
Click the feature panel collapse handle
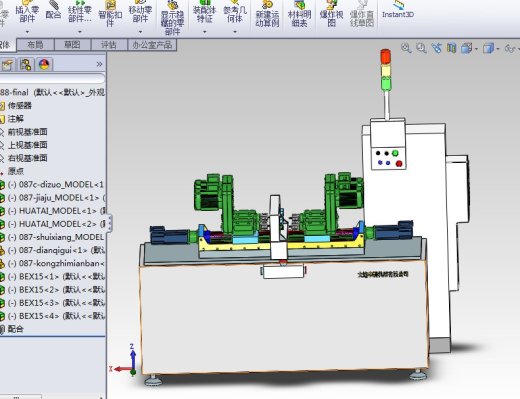click(x=110, y=223)
